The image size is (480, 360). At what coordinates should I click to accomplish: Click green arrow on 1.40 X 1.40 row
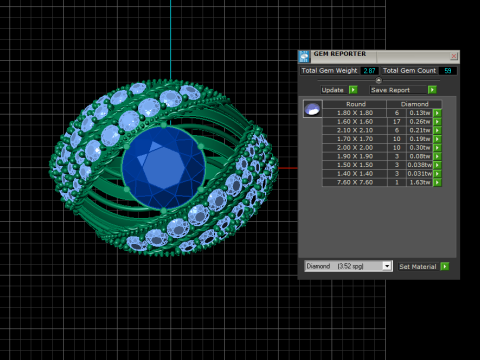coord(437,174)
